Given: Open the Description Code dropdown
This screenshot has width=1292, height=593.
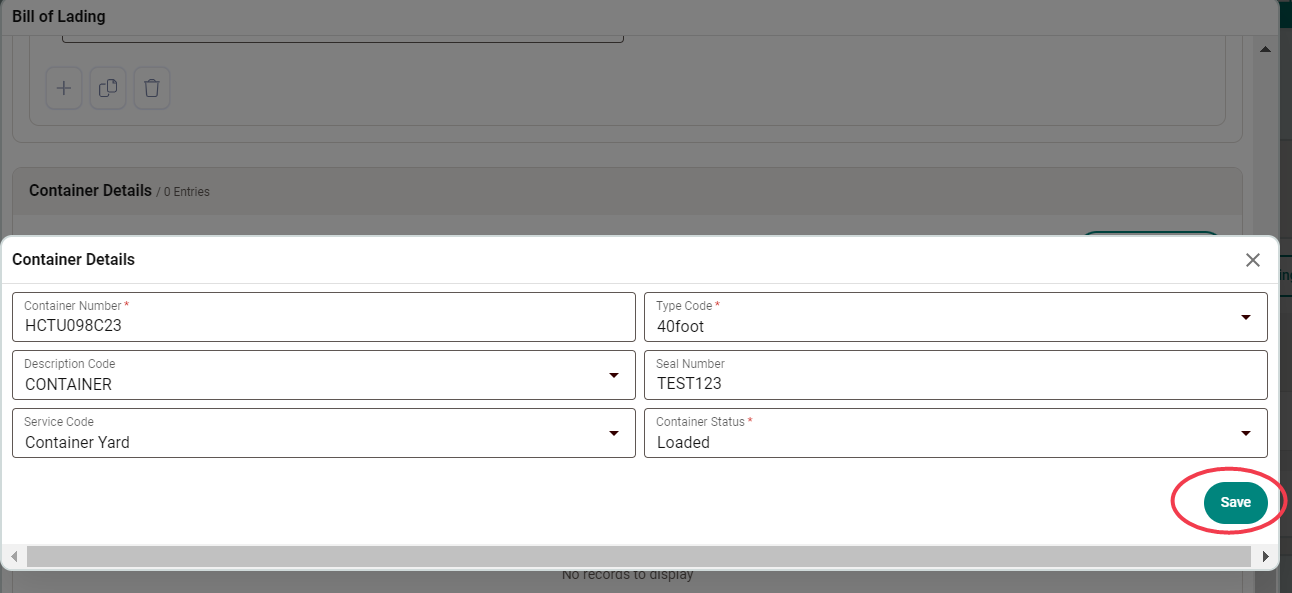Looking at the screenshot, I should (614, 374).
